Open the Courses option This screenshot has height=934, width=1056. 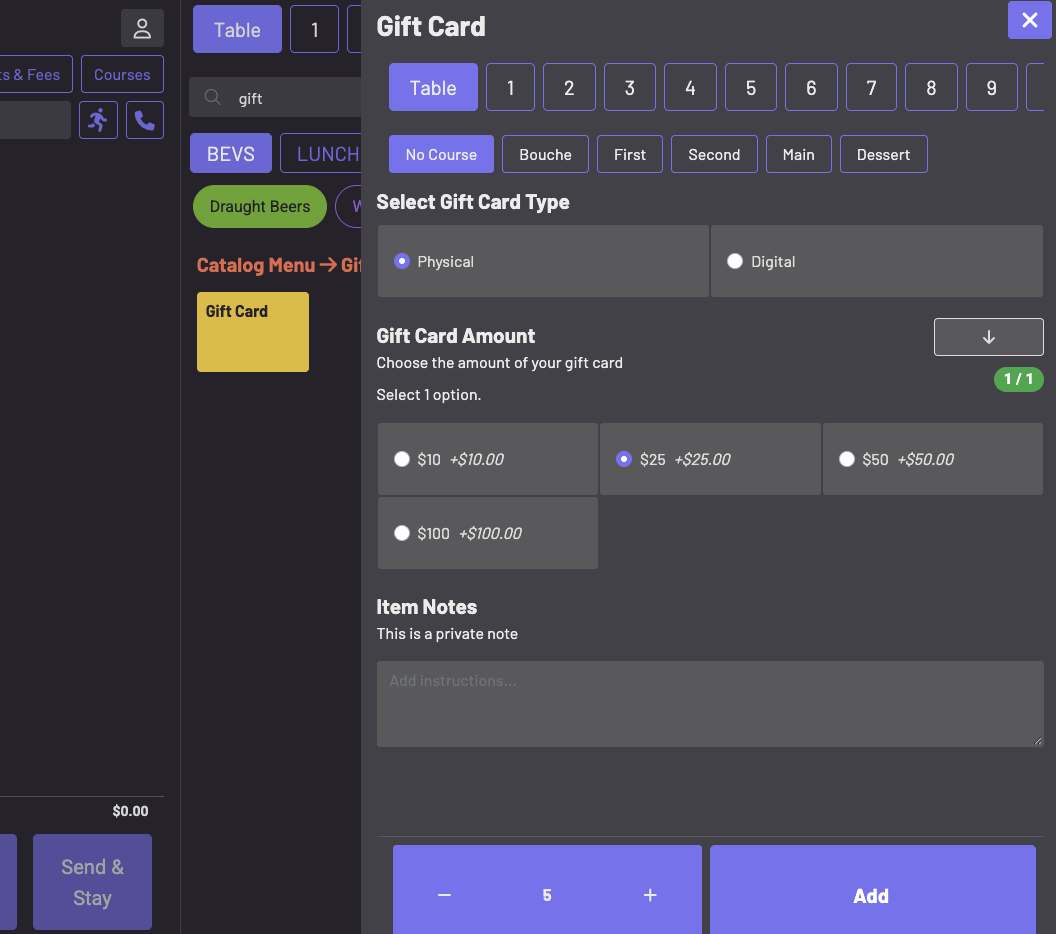122,74
